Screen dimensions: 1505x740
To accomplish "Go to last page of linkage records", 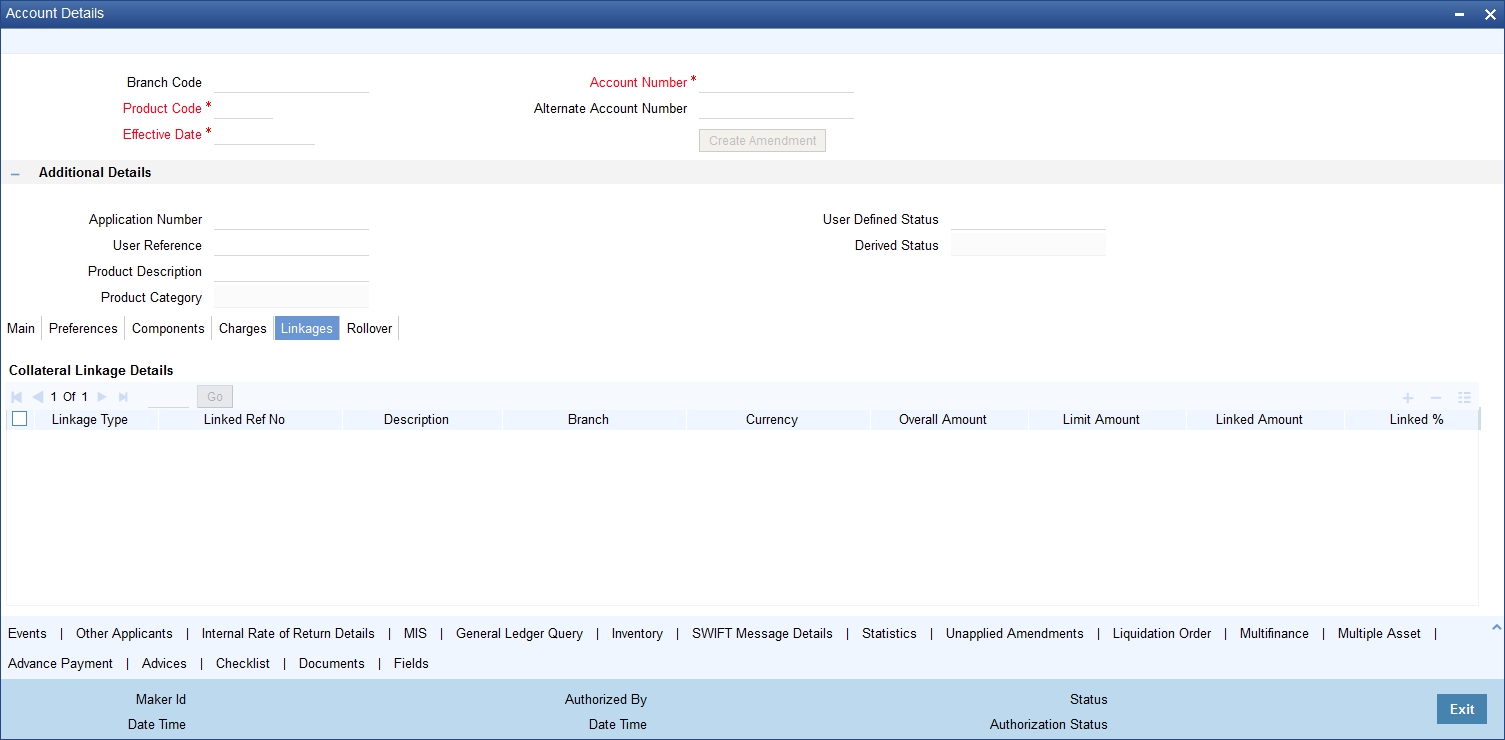I will [x=124, y=397].
